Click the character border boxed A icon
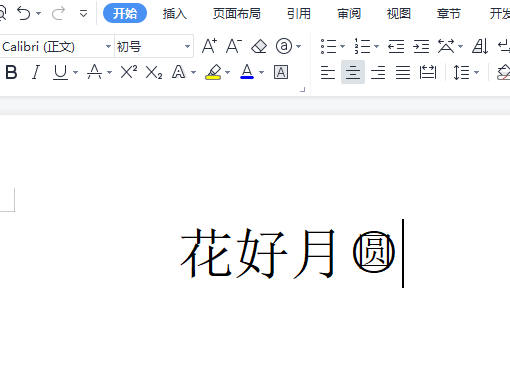 coord(281,72)
